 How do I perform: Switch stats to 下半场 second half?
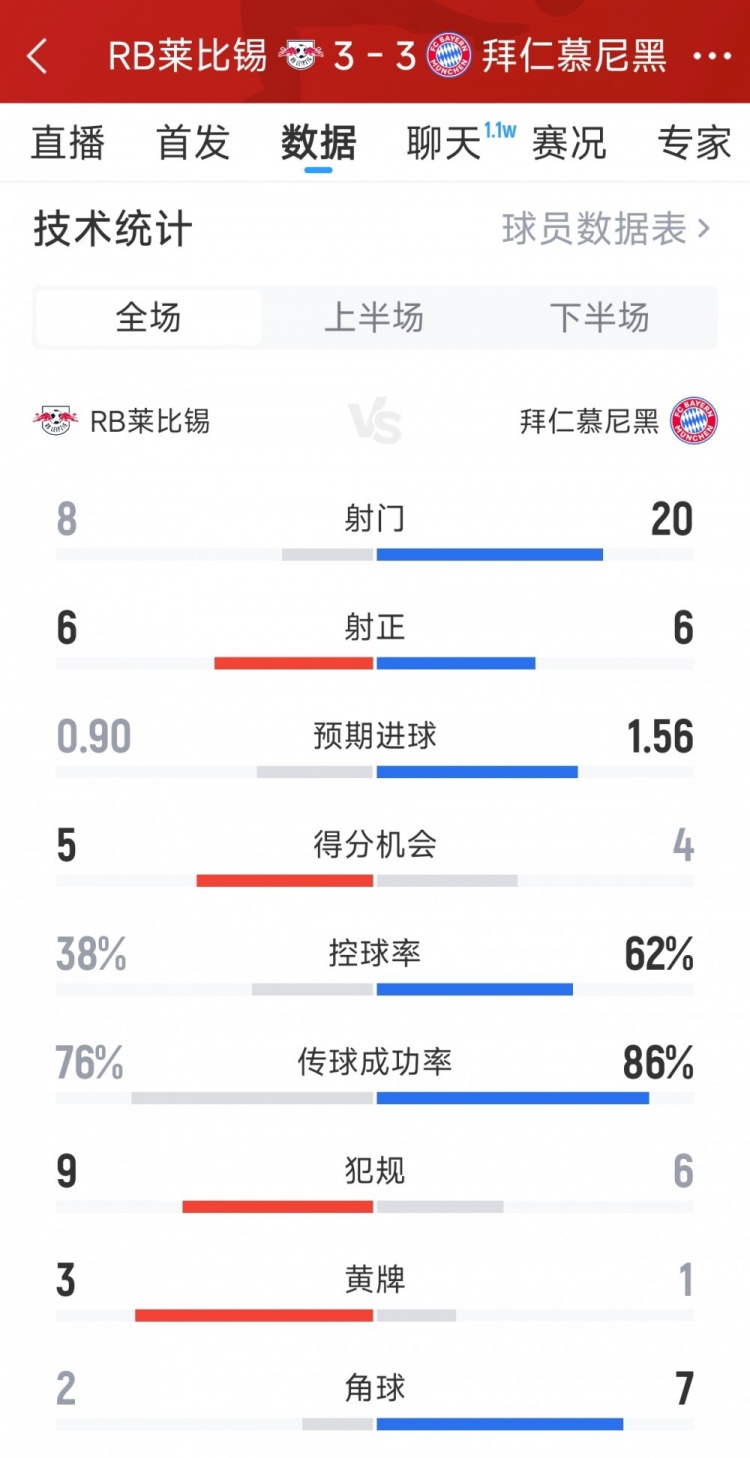pos(599,318)
